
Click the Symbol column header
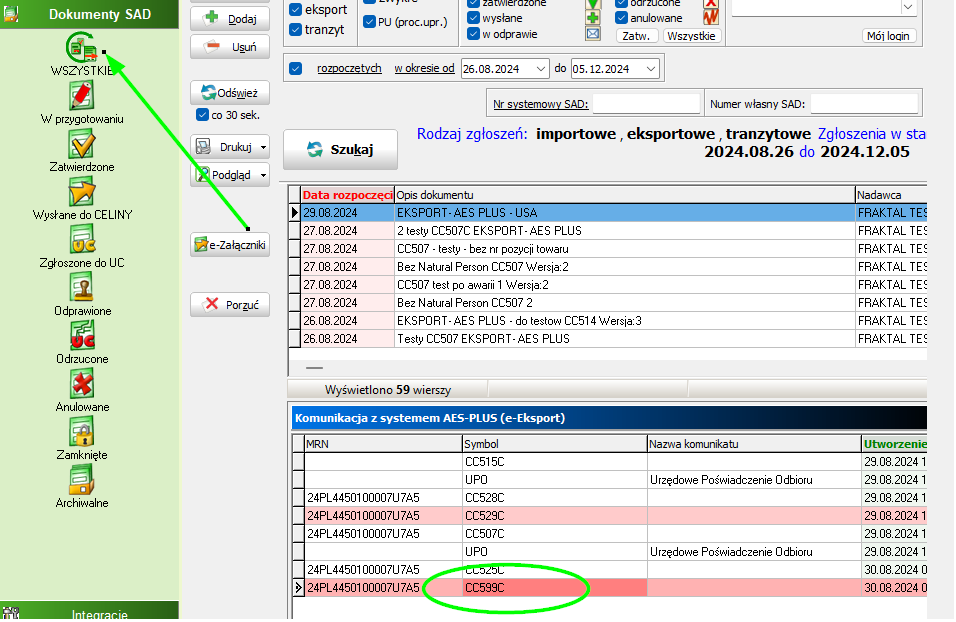tap(555, 444)
